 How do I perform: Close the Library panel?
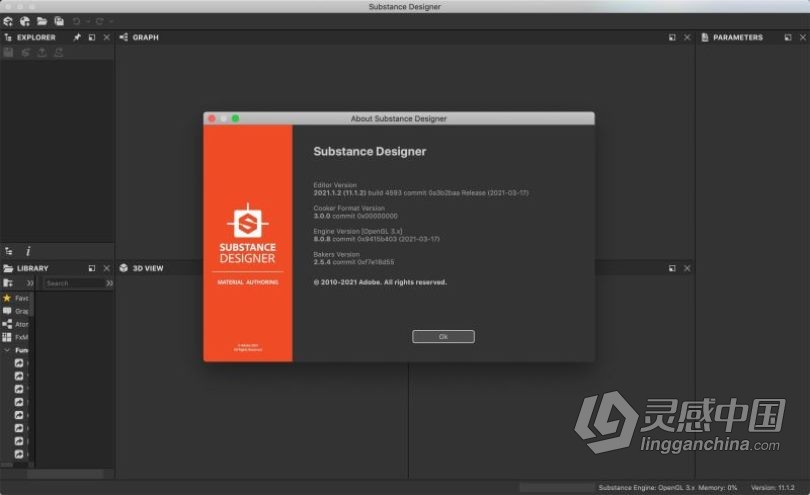[x=106, y=268]
